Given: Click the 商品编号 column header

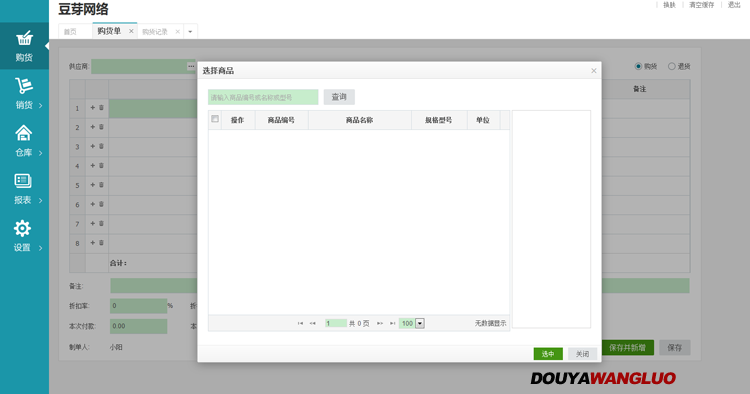Looking at the screenshot, I should tap(281, 120).
